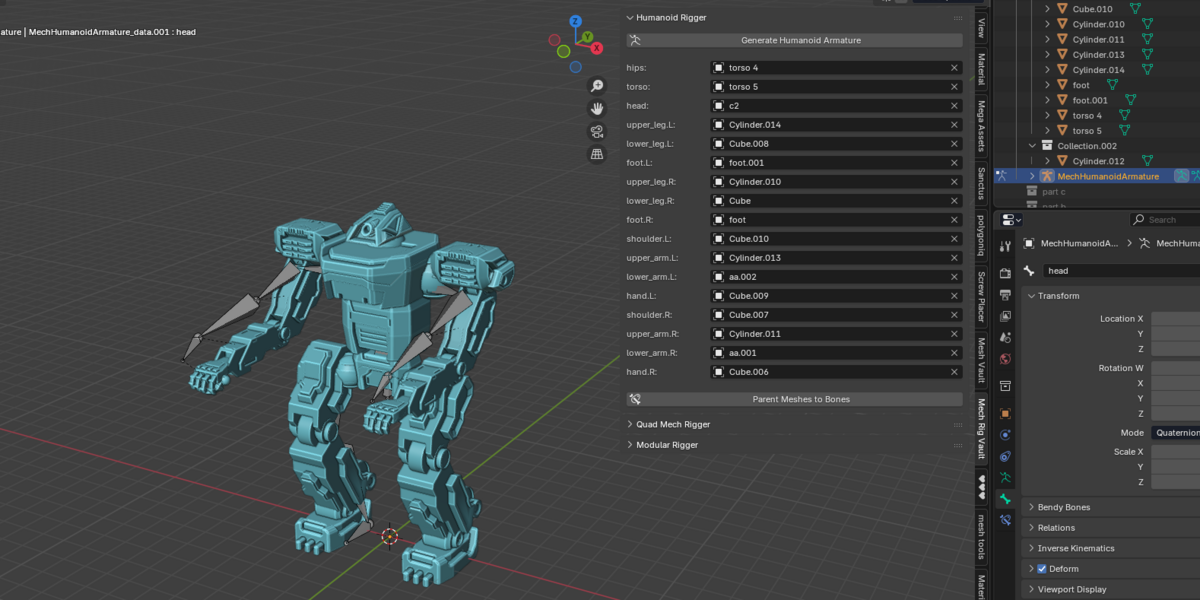Open Rotation Mode Quaternion dropdown
This screenshot has width=1200, height=600.
point(1175,433)
